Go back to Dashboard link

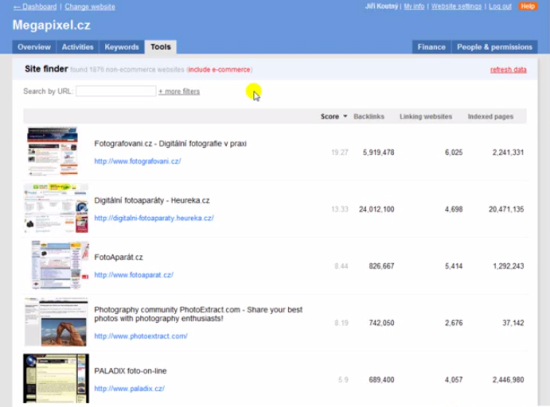pyautogui.click(x=35, y=7)
